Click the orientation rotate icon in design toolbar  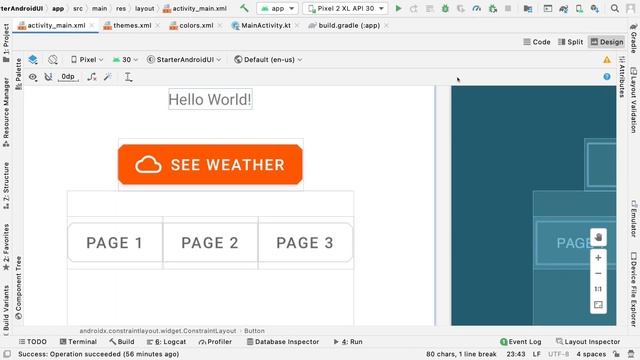pyautogui.click(x=53, y=60)
